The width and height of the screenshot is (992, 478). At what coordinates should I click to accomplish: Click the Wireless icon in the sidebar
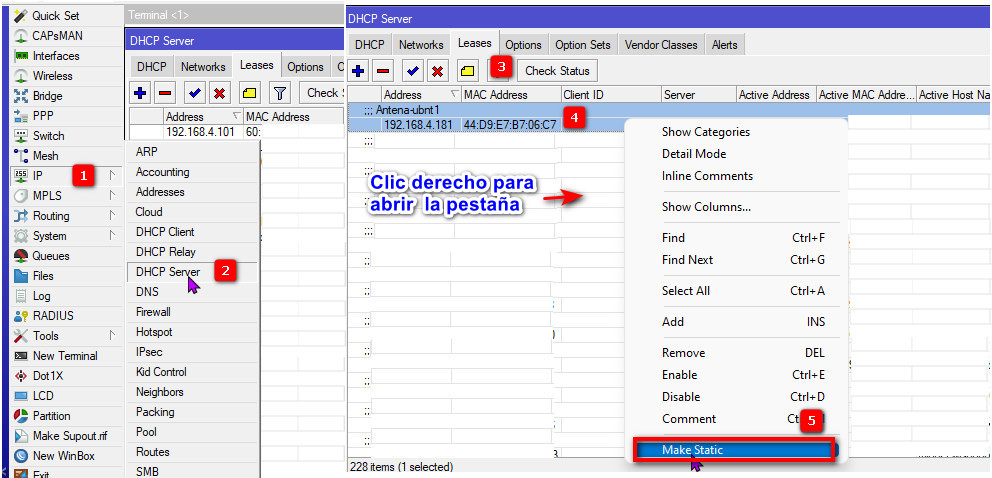[20, 76]
